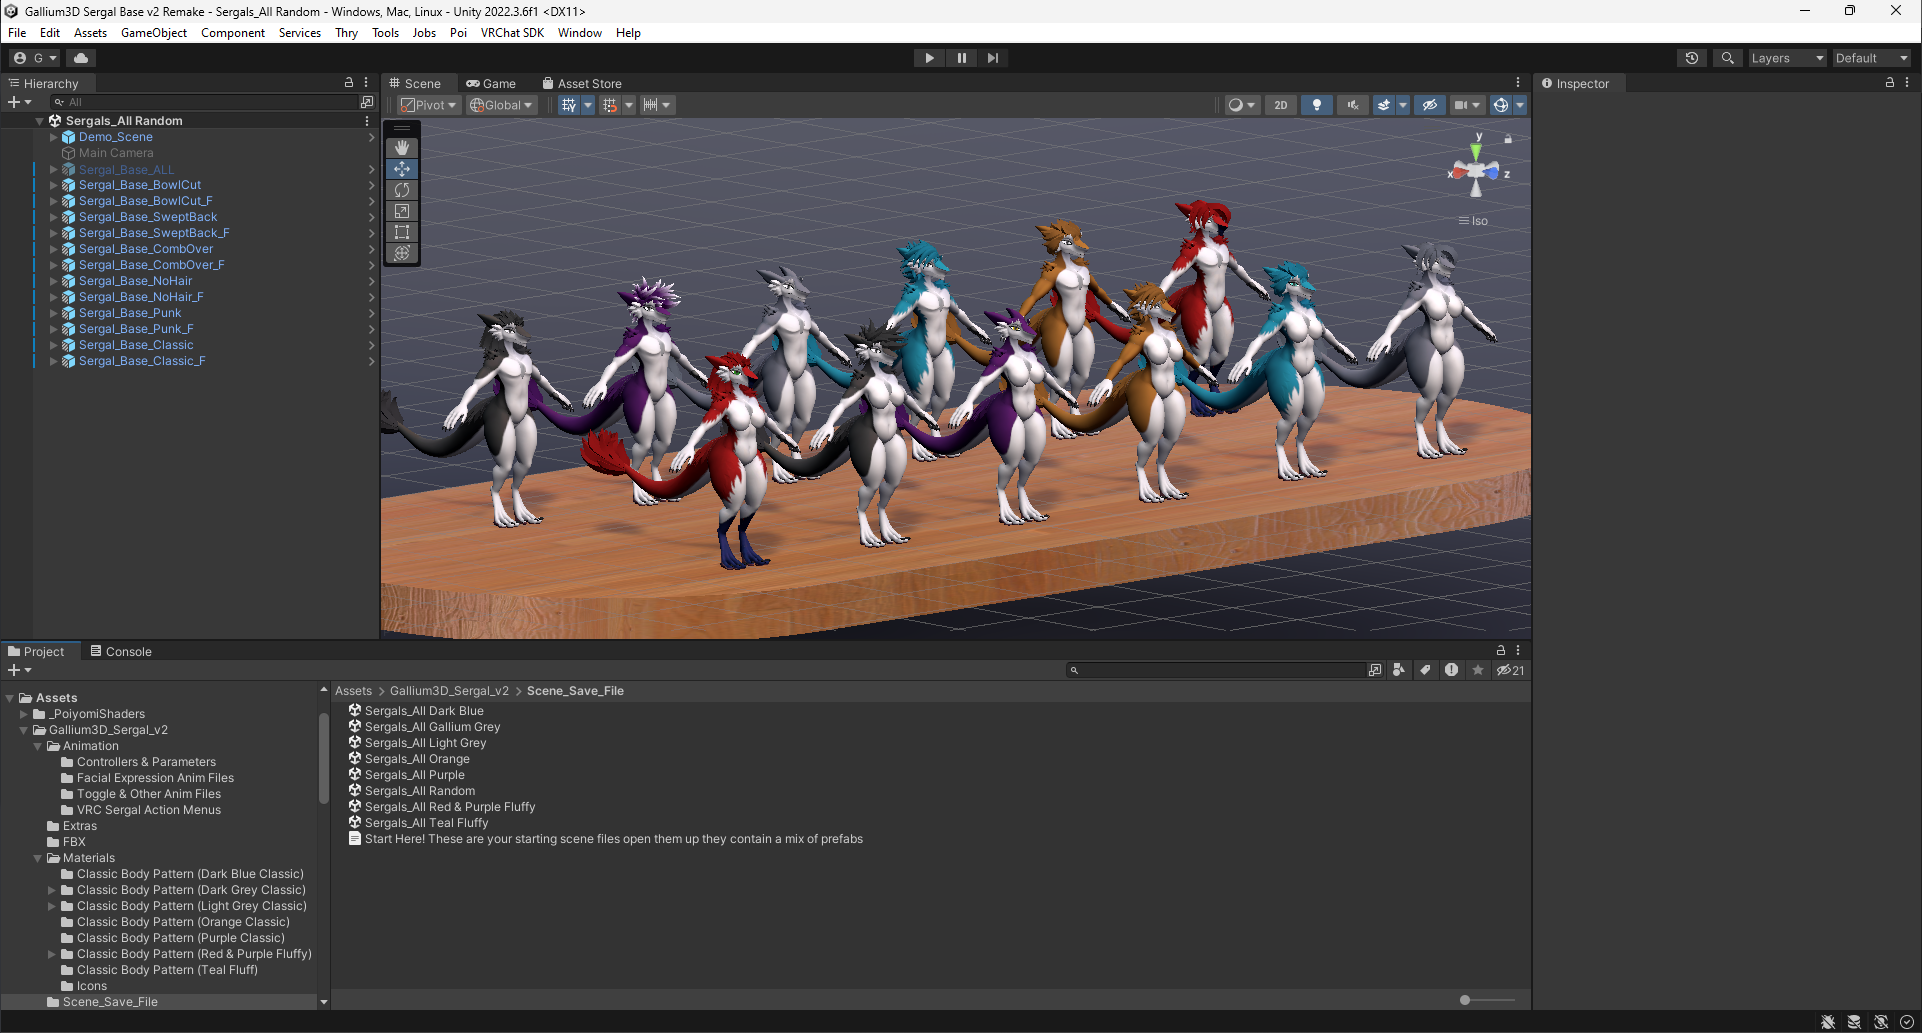Screen dimensions: 1922x1033
Task: Open the Layers dropdown
Action: point(1786,58)
